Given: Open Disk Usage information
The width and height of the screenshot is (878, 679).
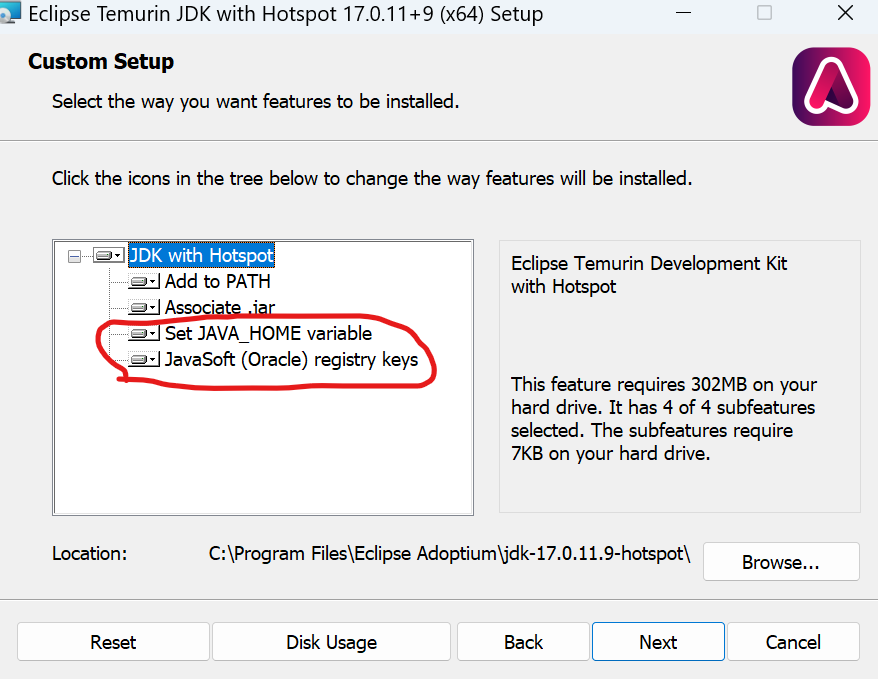Looking at the screenshot, I should point(331,641).
